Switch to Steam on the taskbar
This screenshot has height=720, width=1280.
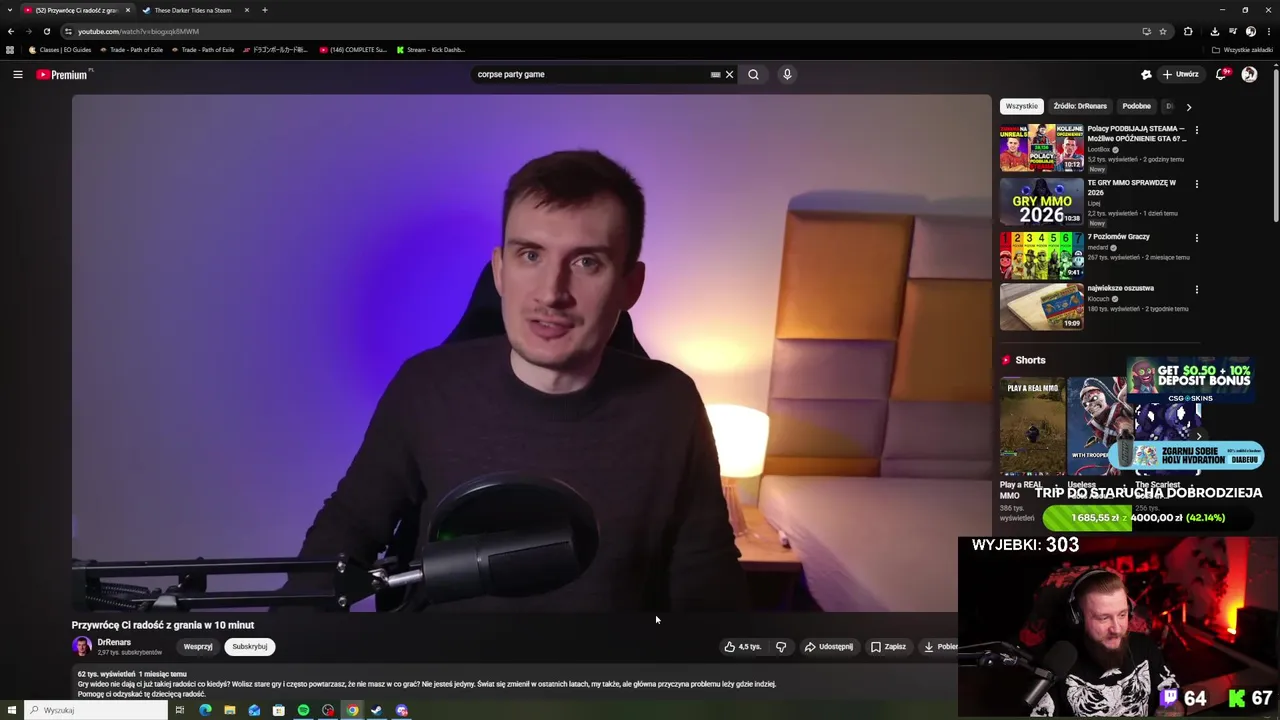(x=376, y=710)
